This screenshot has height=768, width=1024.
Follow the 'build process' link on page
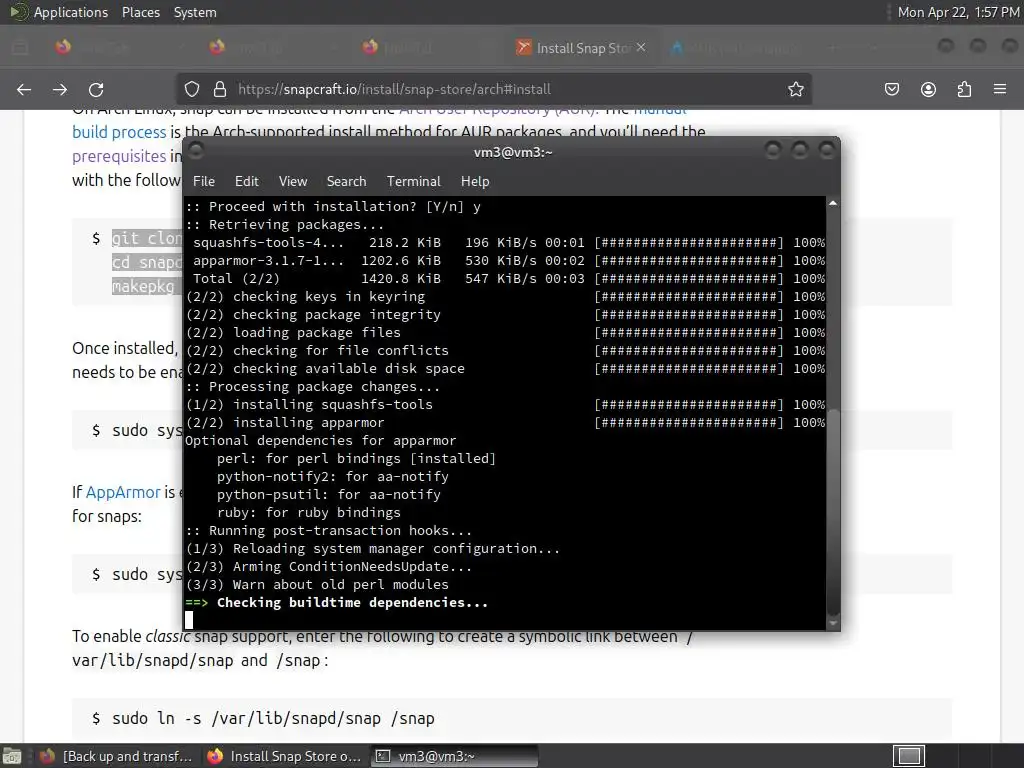tap(119, 132)
